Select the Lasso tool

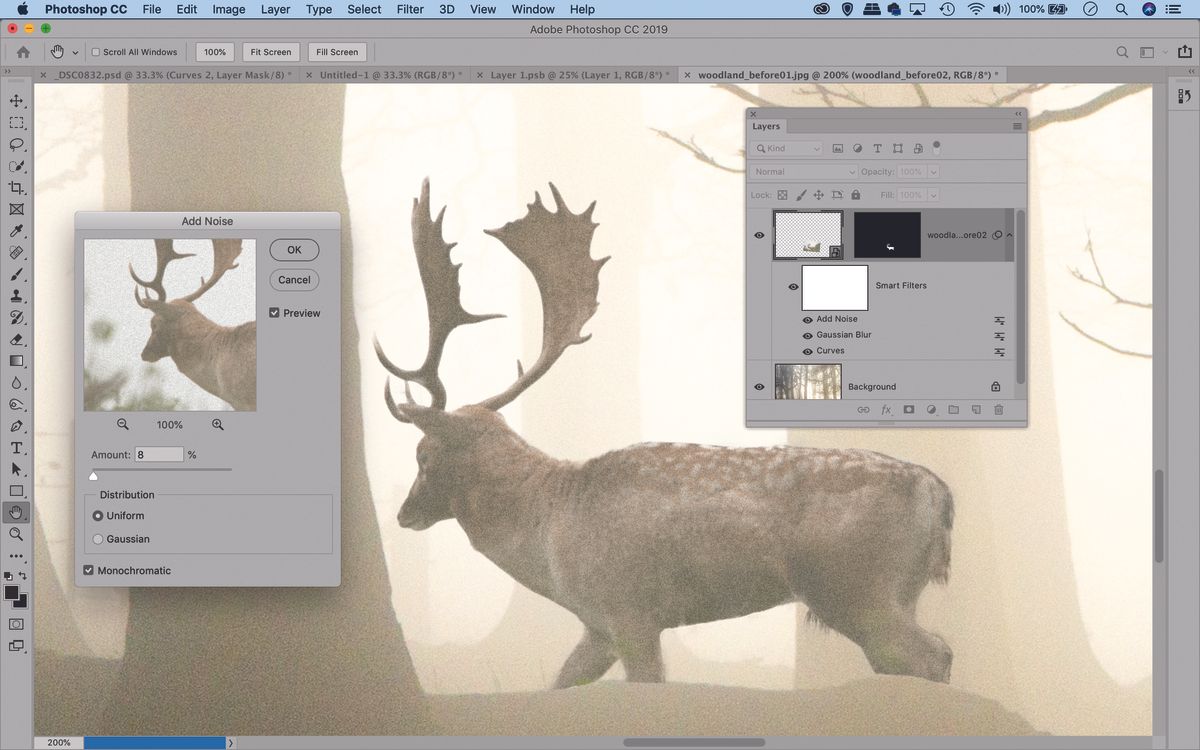(x=15, y=144)
